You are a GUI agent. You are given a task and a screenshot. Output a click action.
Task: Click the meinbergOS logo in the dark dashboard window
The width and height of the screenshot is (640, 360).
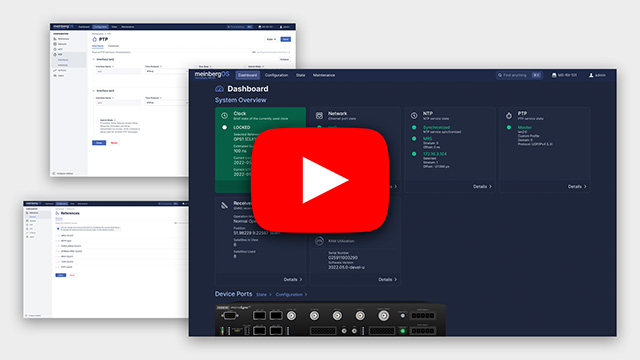tap(212, 75)
